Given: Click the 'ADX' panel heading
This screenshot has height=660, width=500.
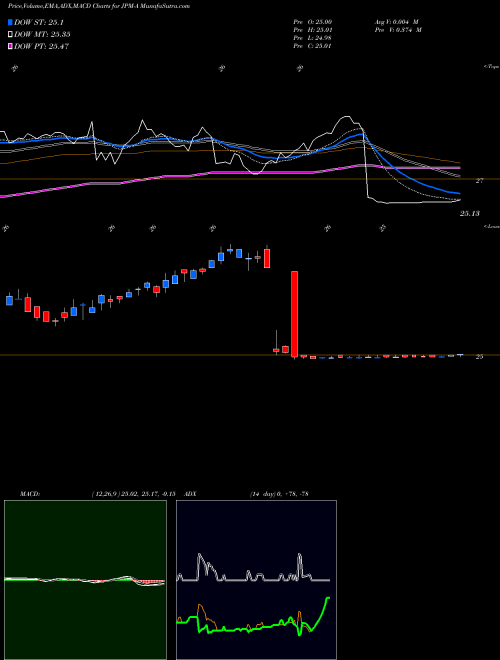Looking at the screenshot, I should click(191, 493).
